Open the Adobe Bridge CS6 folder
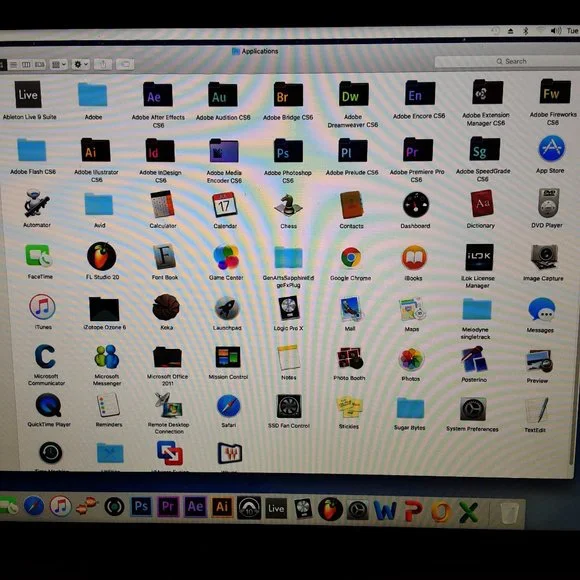Image resolution: width=580 pixels, height=580 pixels. tap(288, 95)
